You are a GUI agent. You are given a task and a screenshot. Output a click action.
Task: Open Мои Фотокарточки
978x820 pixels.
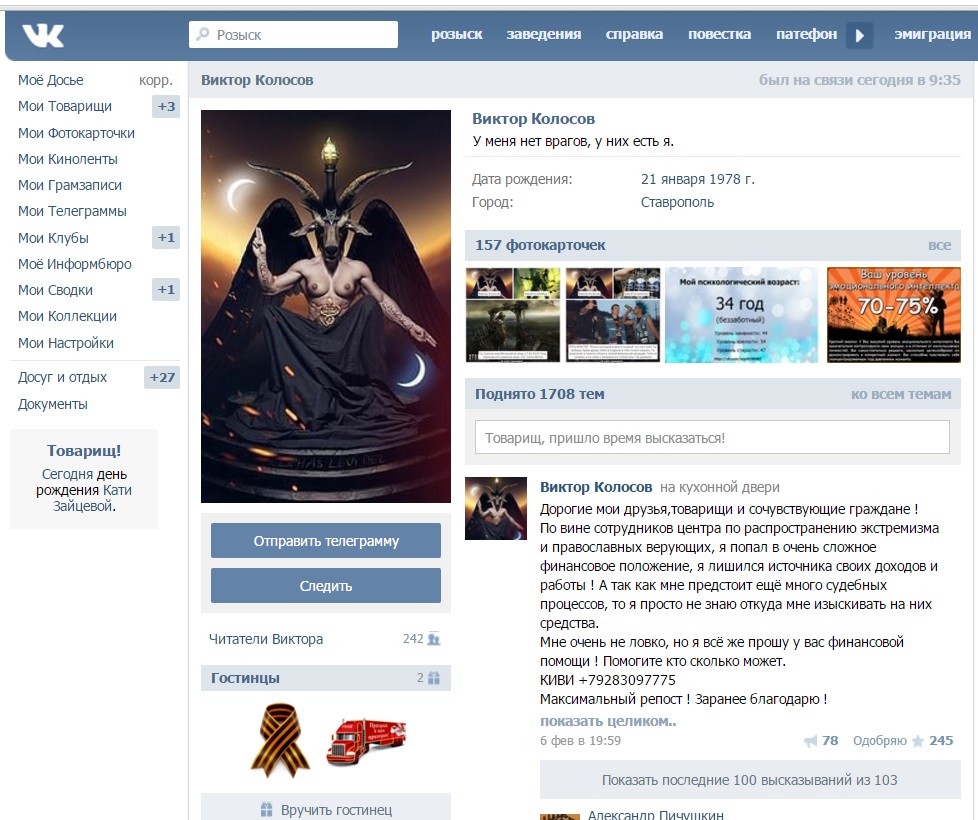76,133
